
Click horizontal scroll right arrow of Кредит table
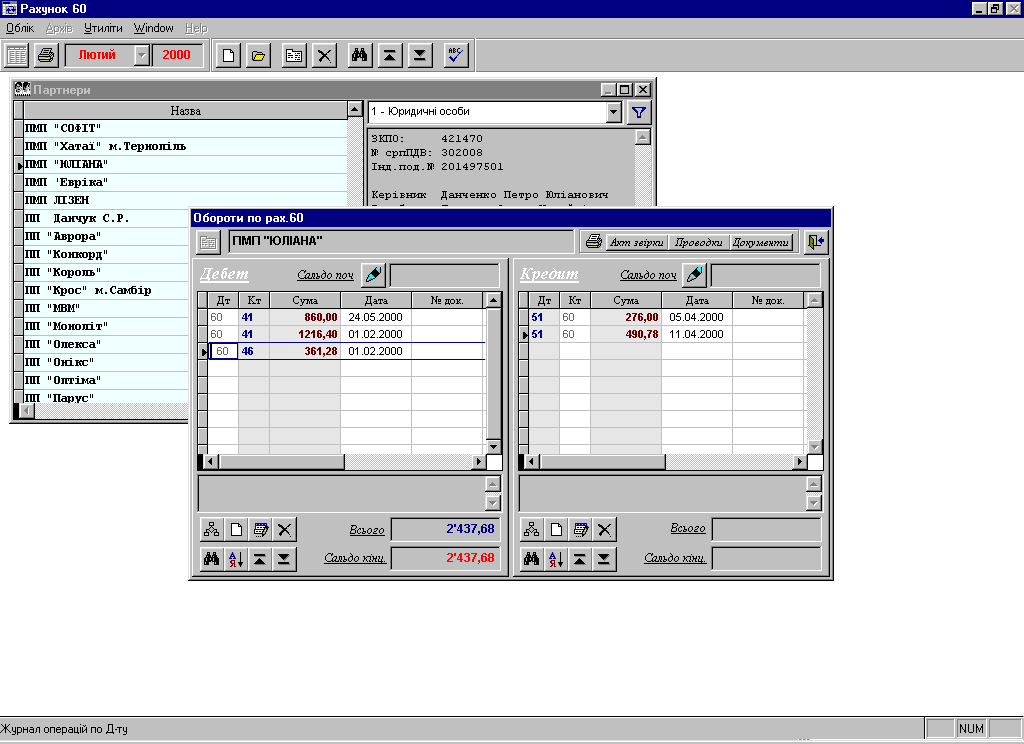pyautogui.click(x=799, y=462)
